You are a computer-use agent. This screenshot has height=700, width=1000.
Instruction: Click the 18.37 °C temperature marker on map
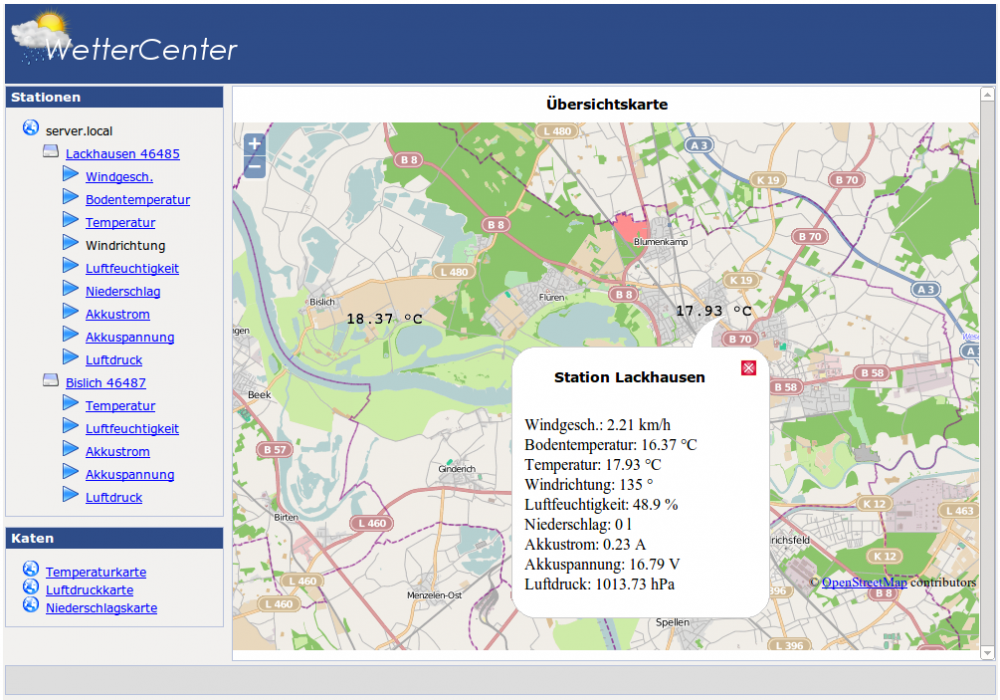(384, 319)
